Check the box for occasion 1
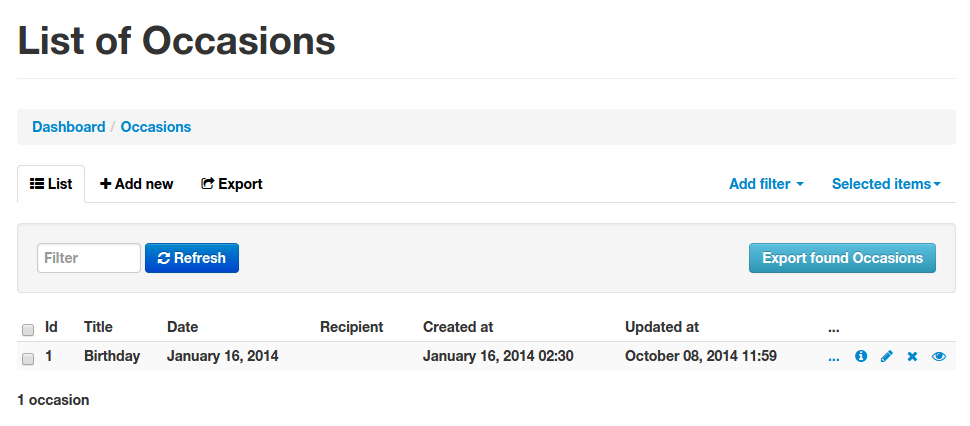This screenshot has width=970, height=426. point(28,359)
